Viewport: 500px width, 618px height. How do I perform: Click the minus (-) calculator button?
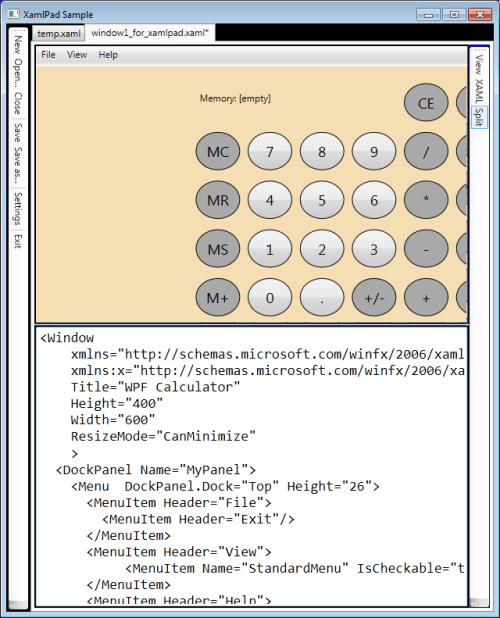(x=426, y=249)
